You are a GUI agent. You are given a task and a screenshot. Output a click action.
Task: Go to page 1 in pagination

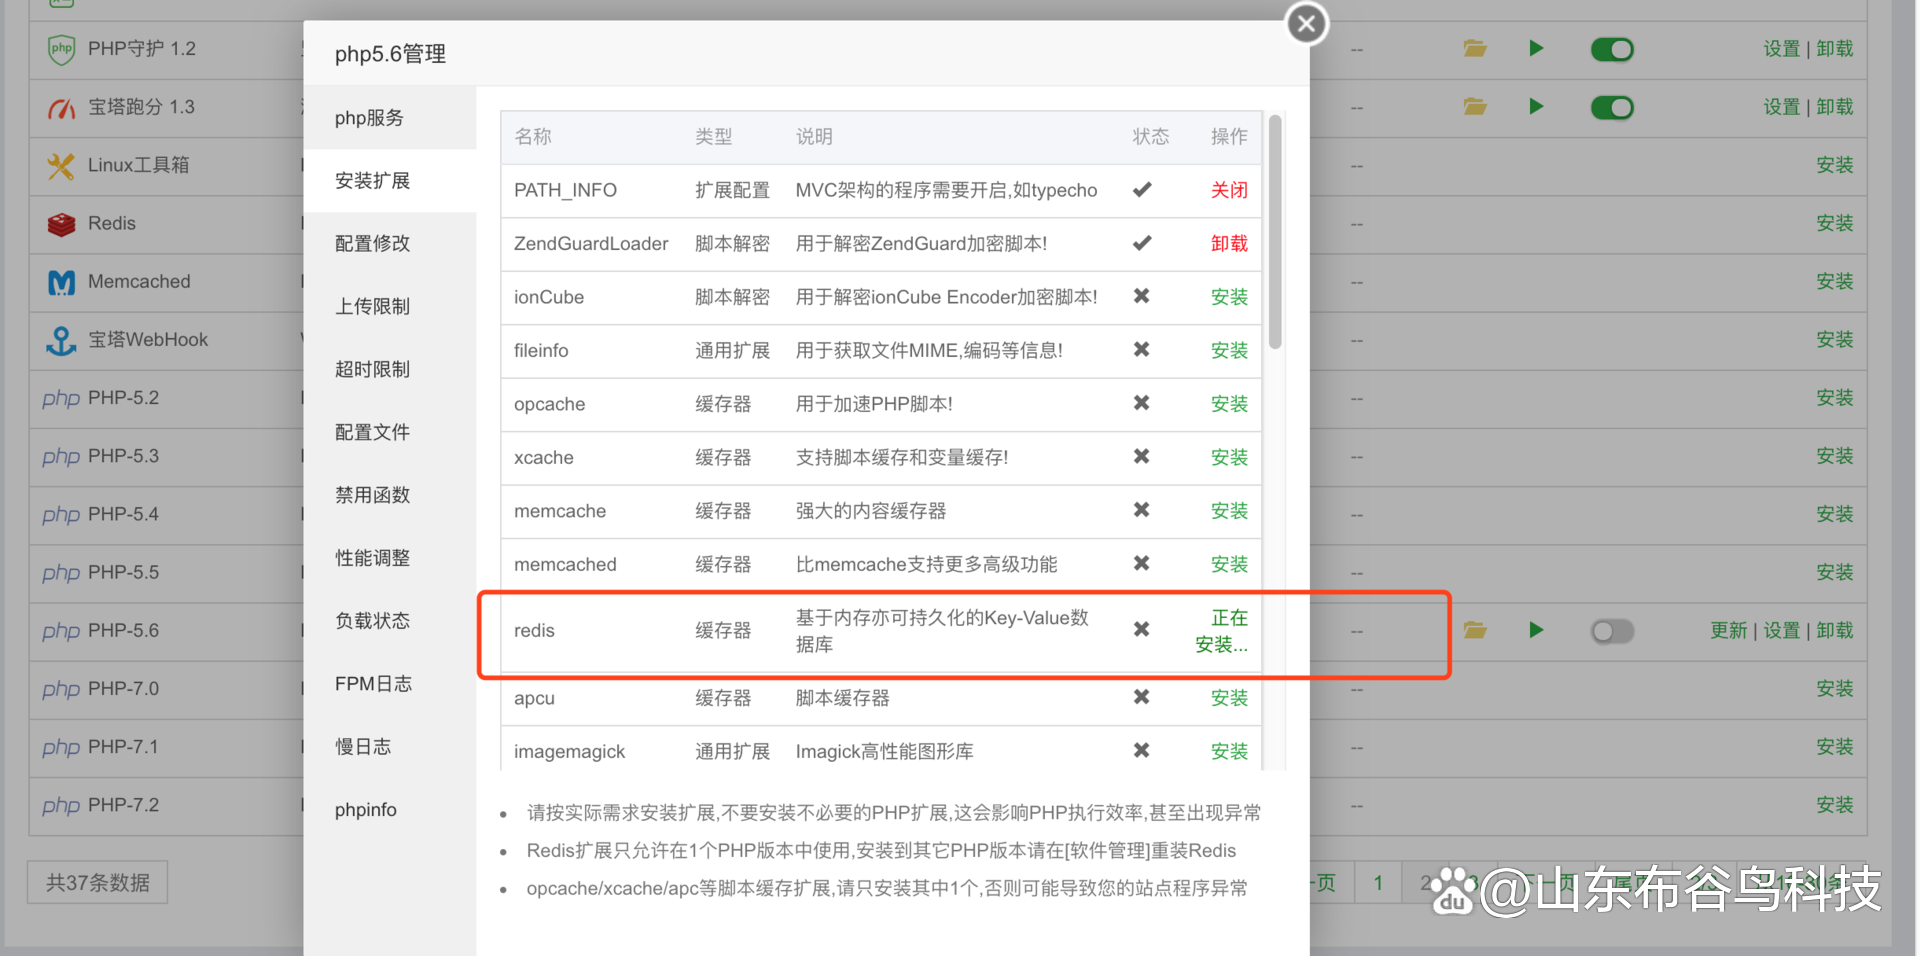pos(1378,883)
